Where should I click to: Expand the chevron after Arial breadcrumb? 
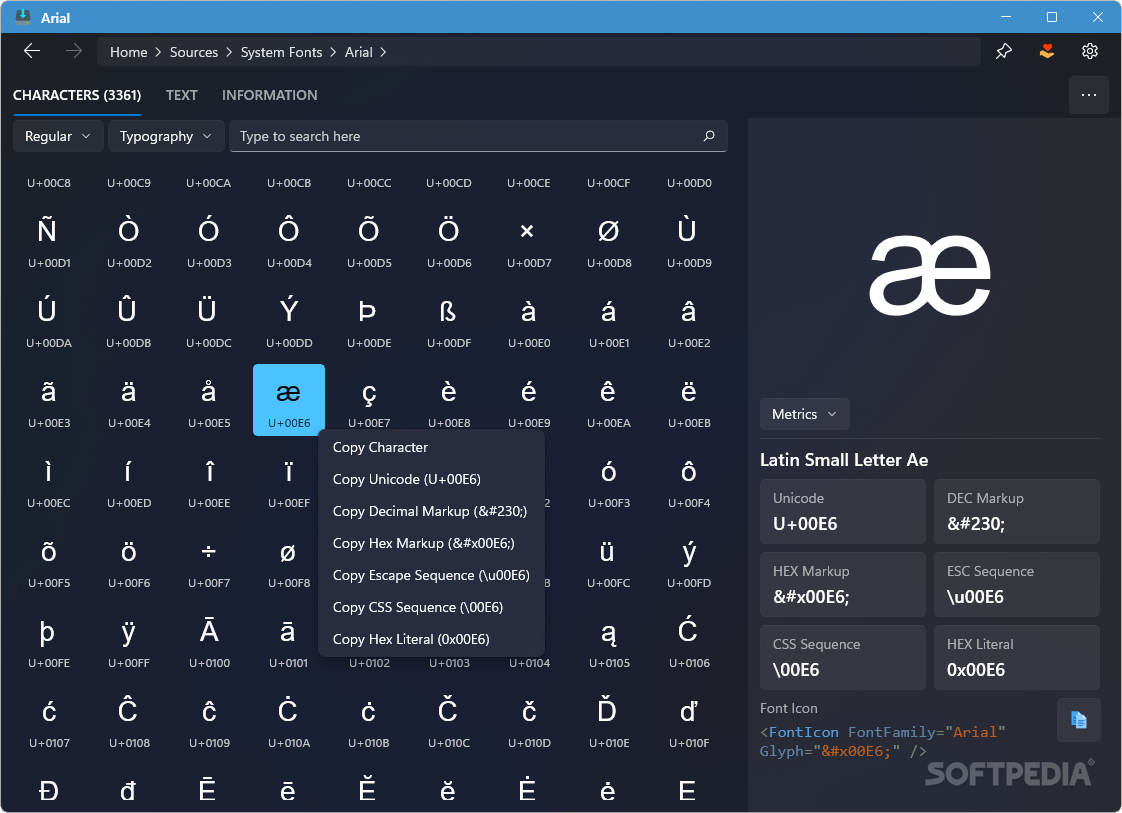point(384,52)
